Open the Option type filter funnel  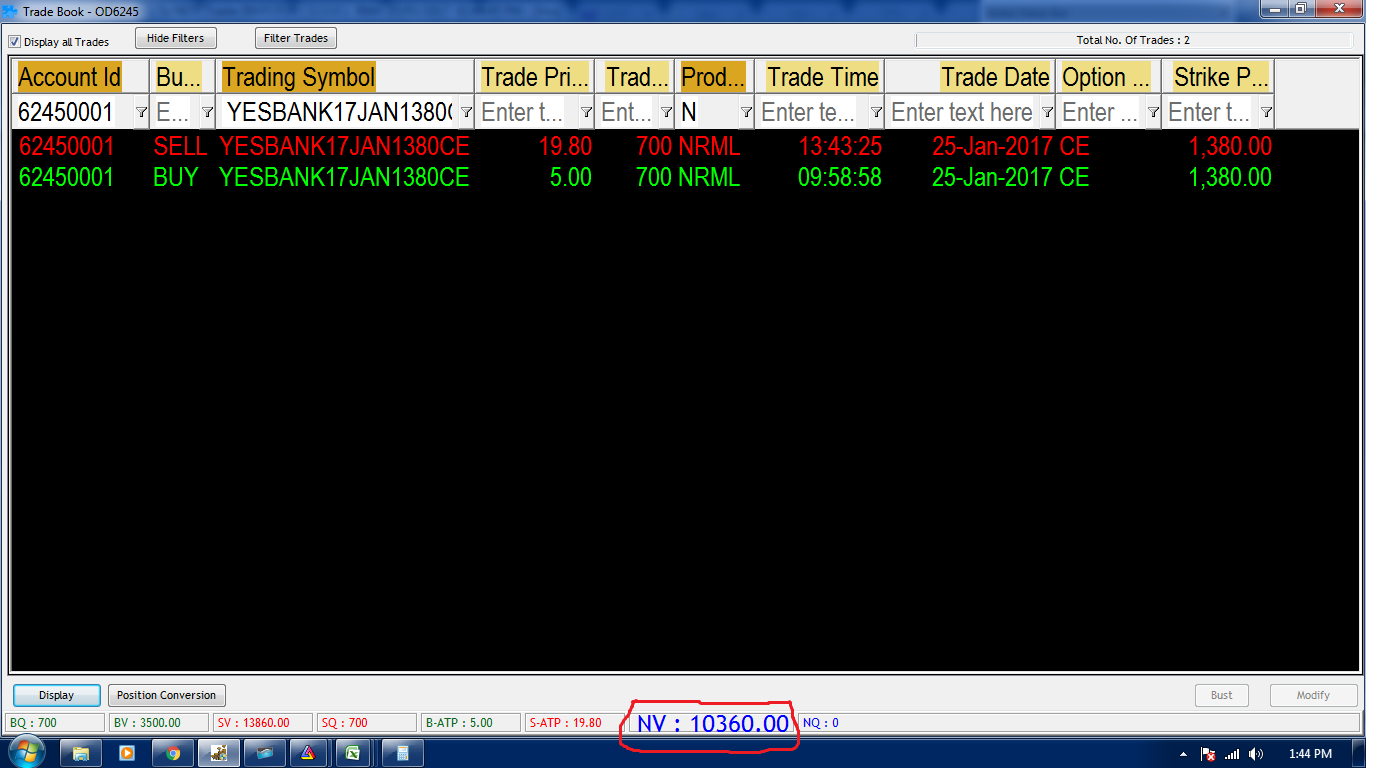1153,112
